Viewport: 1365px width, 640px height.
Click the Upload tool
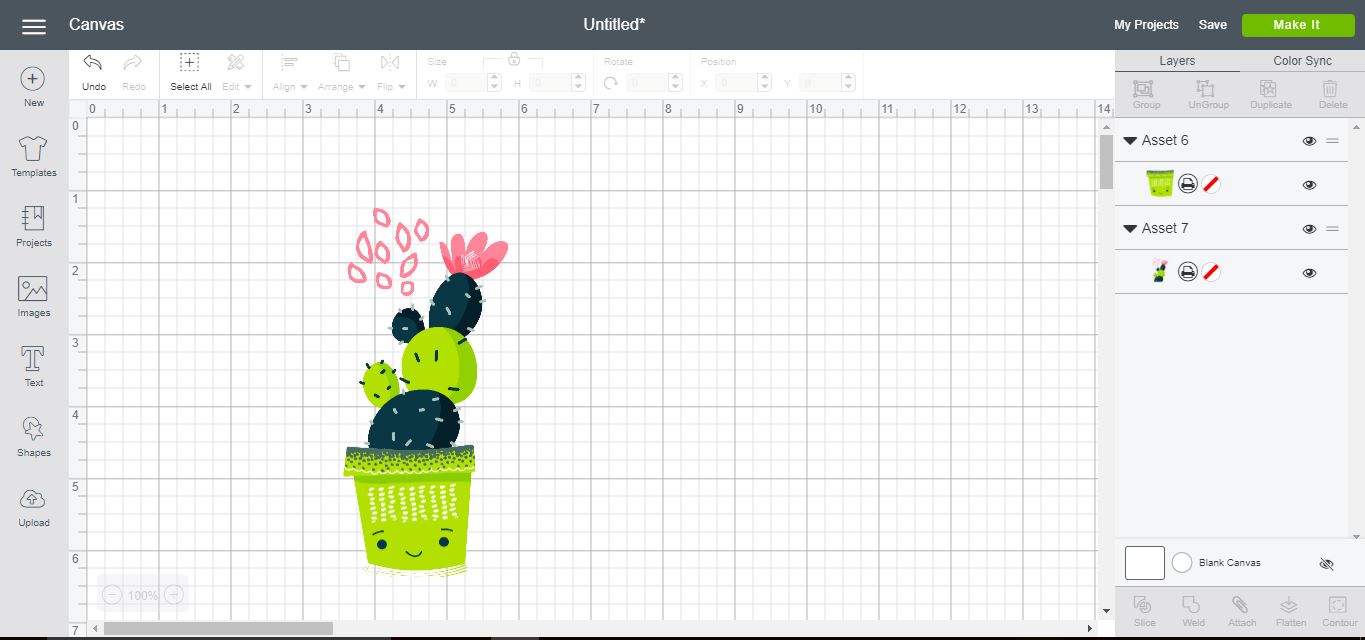pyautogui.click(x=33, y=508)
